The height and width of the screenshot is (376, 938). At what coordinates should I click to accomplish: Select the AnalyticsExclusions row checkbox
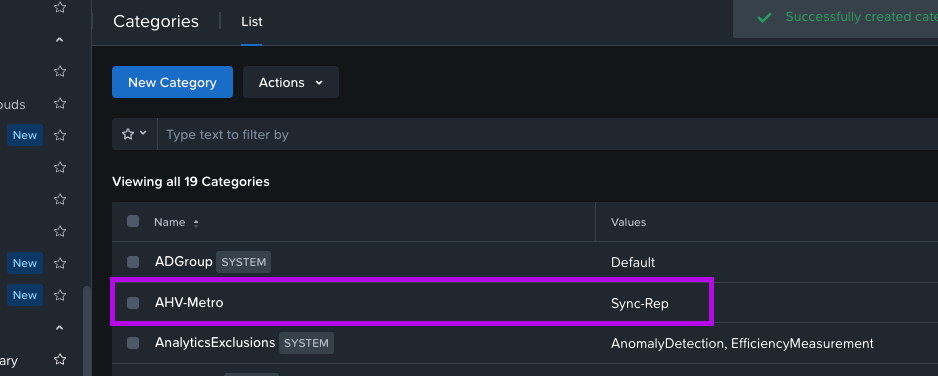pos(133,343)
